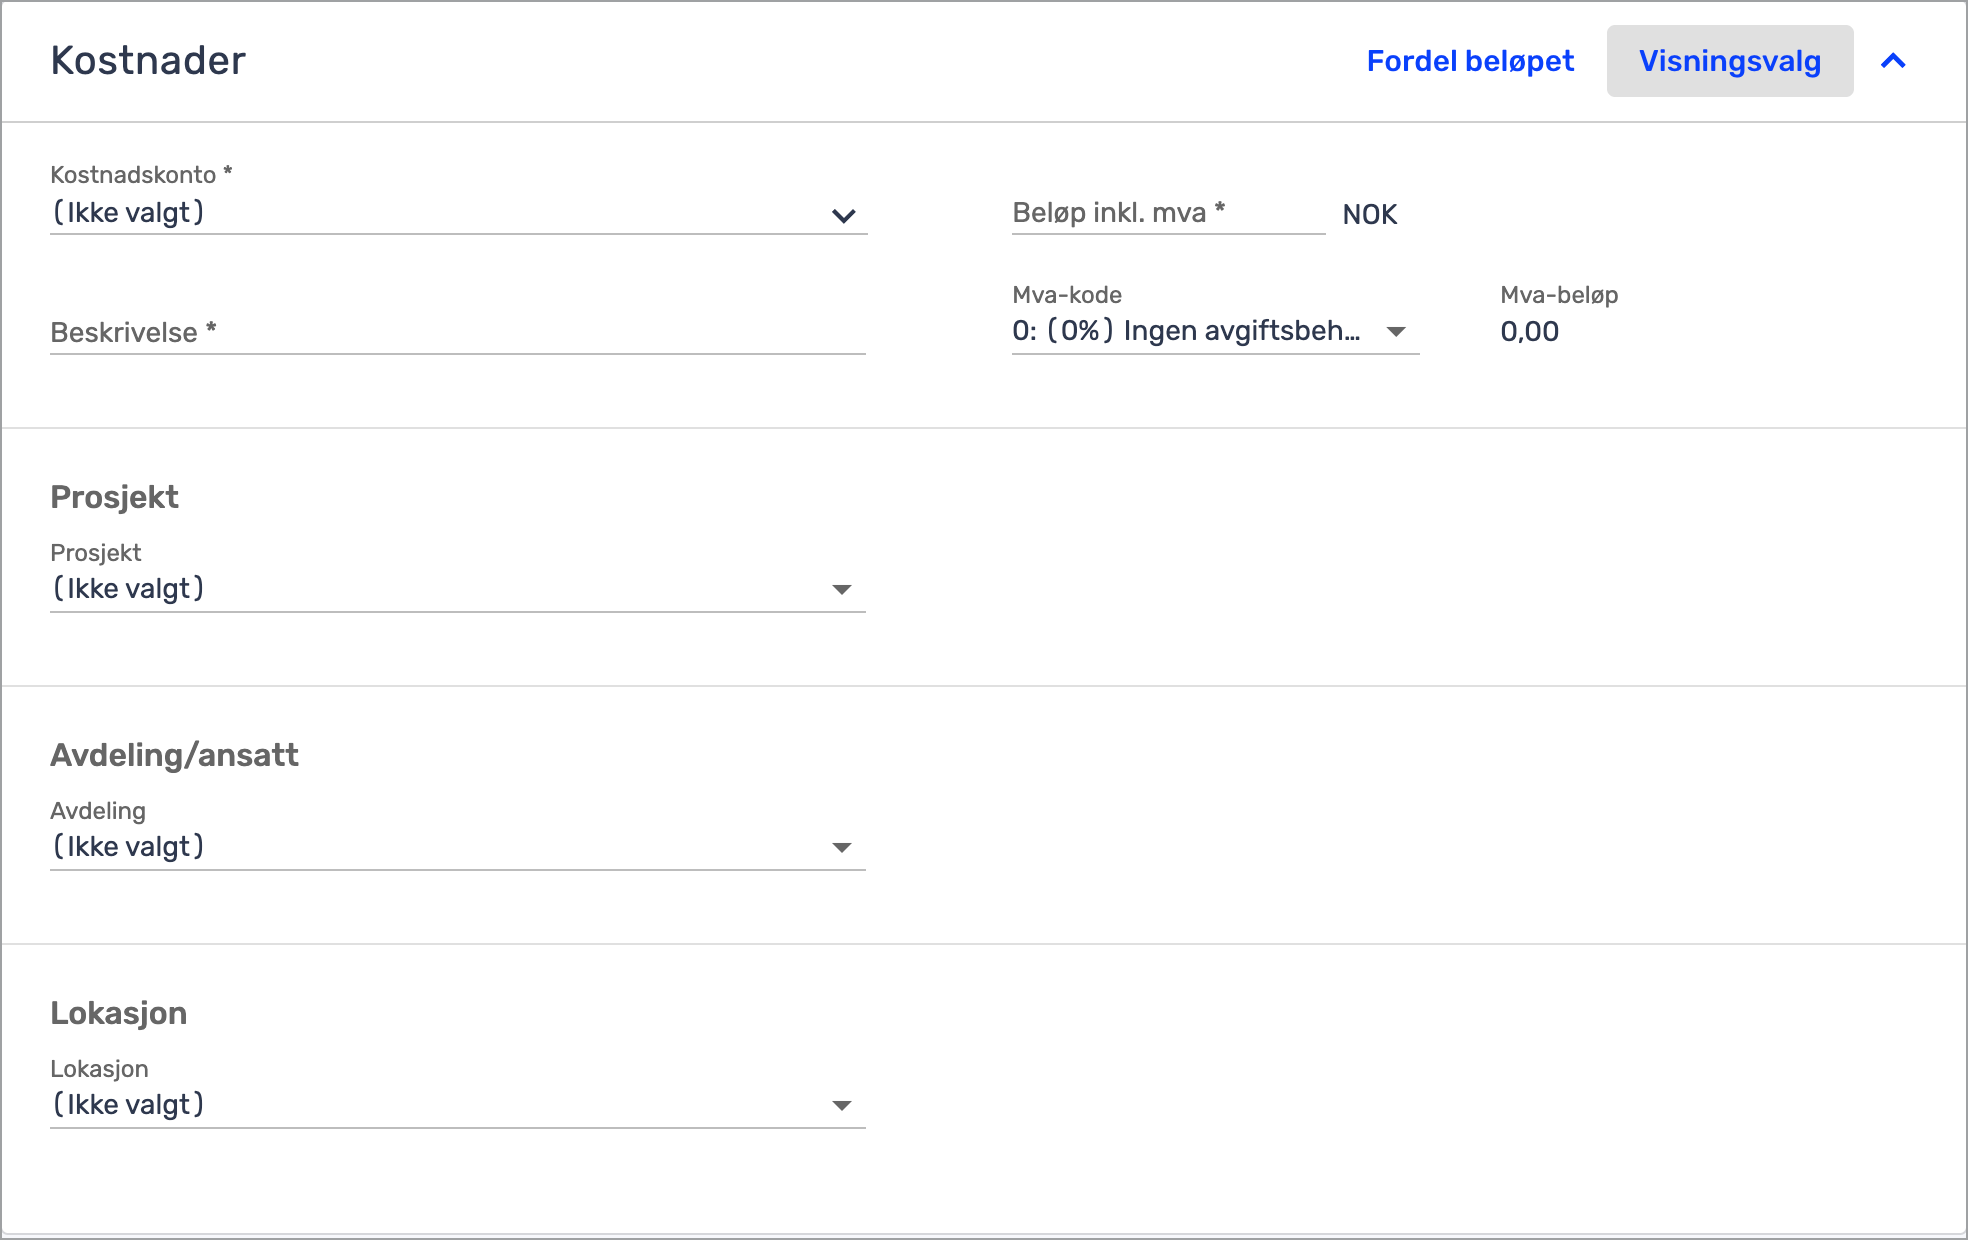Open the Mva-kode 0% Ingen avgiftsbeh selection
Image resolution: width=1968 pixels, height=1240 pixels.
(1186, 331)
